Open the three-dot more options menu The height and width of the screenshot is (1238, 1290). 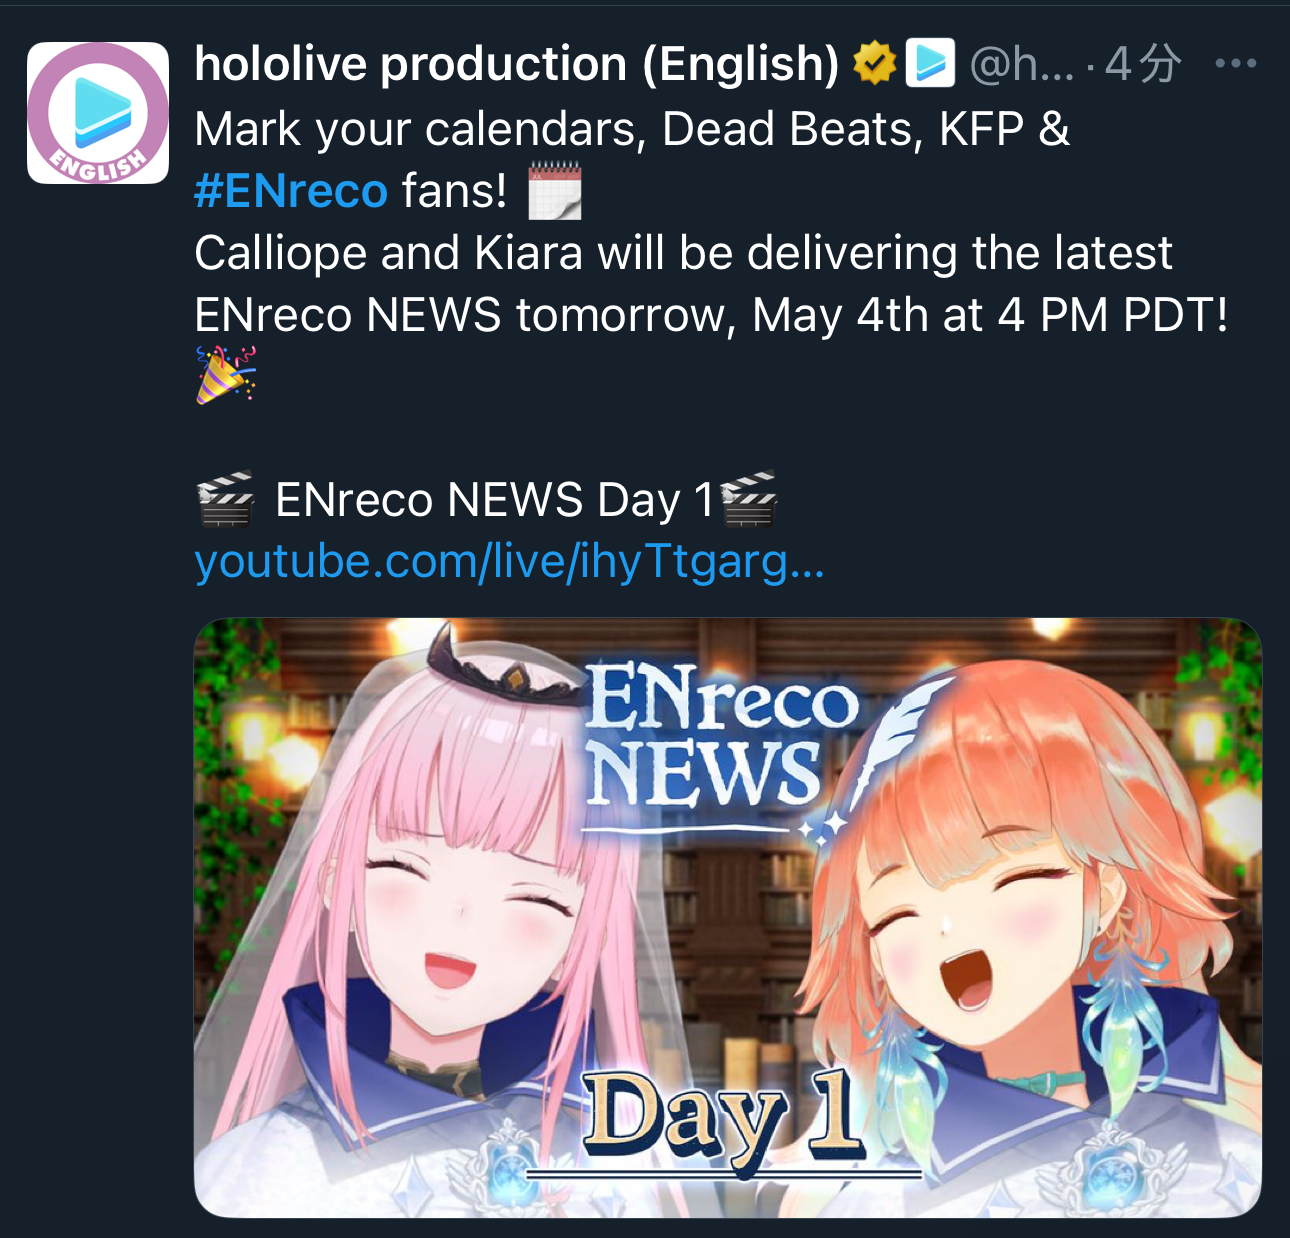point(1235,64)
